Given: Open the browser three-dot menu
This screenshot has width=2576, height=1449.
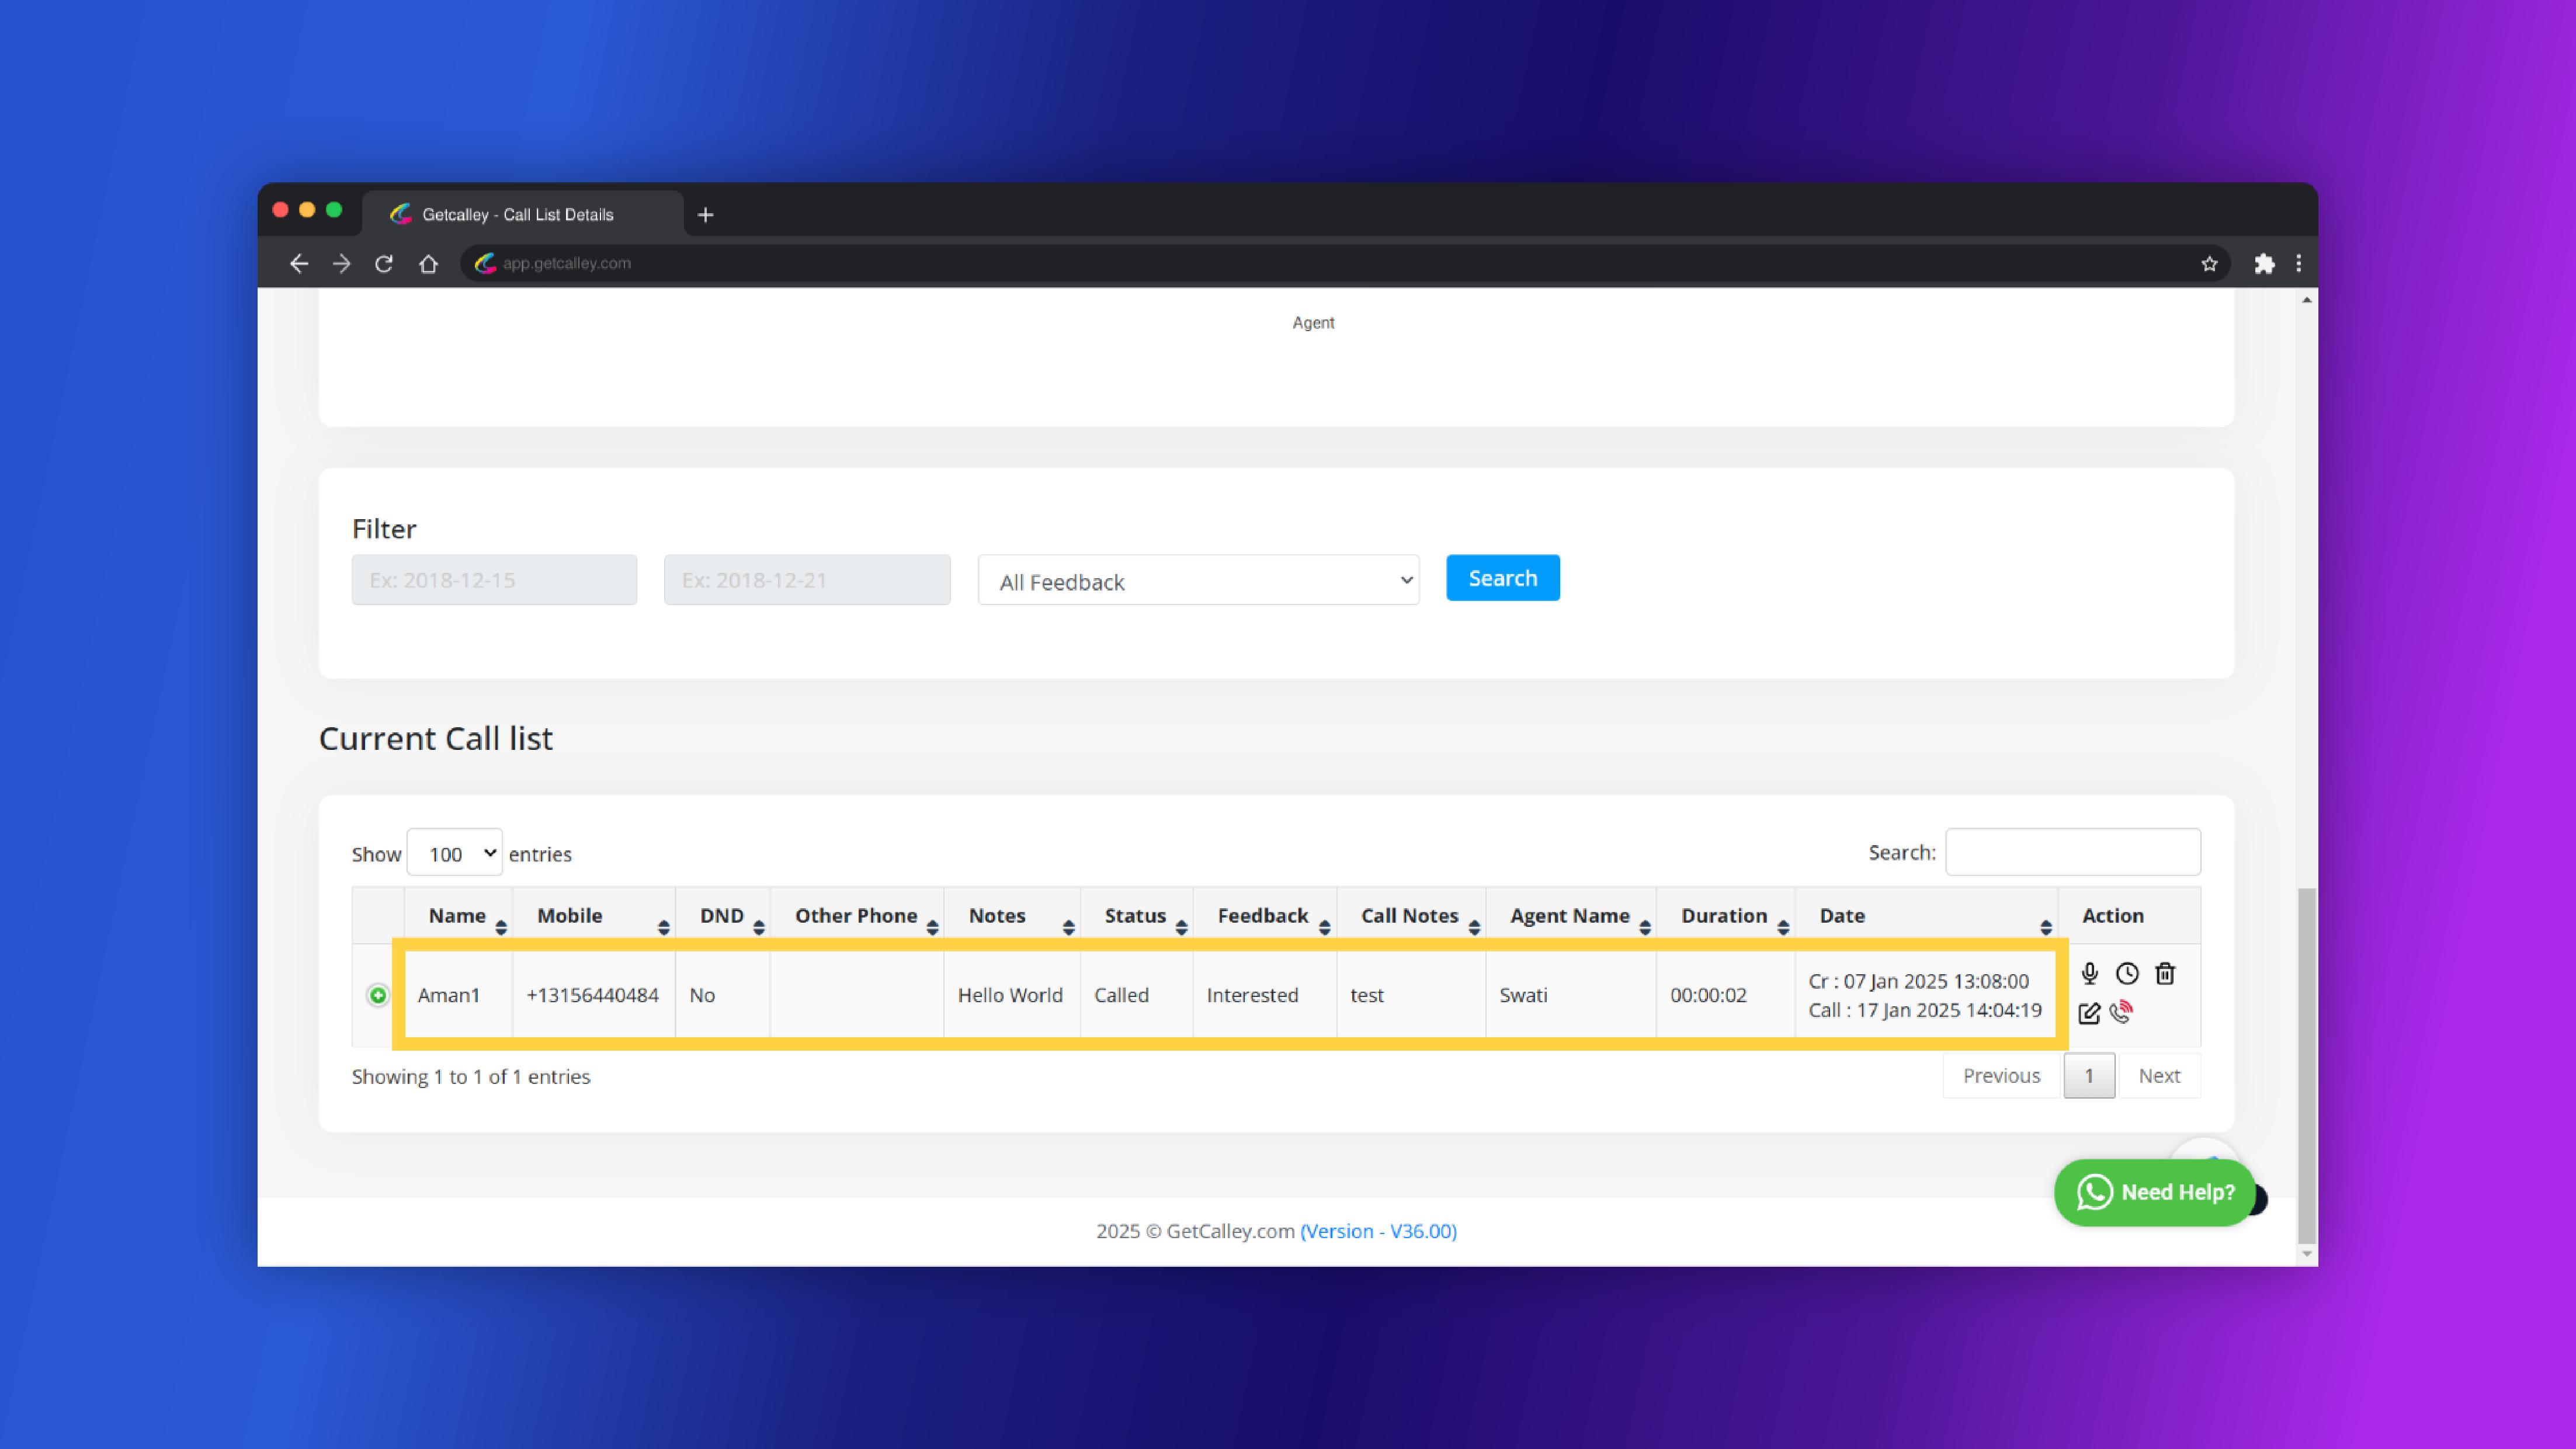Looking at the screenshot, I should coord(2298,263).
